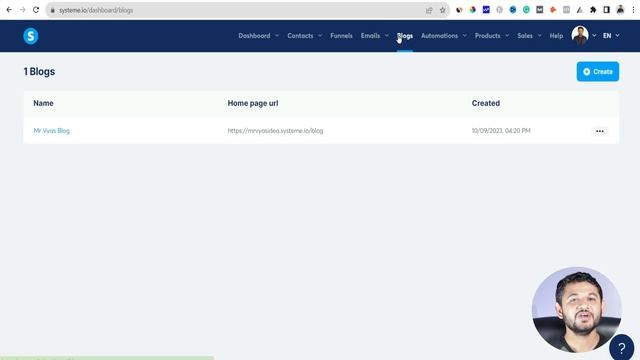
Task: Open the green circle Grammarly extension
Action: click(x=526, y=10)
